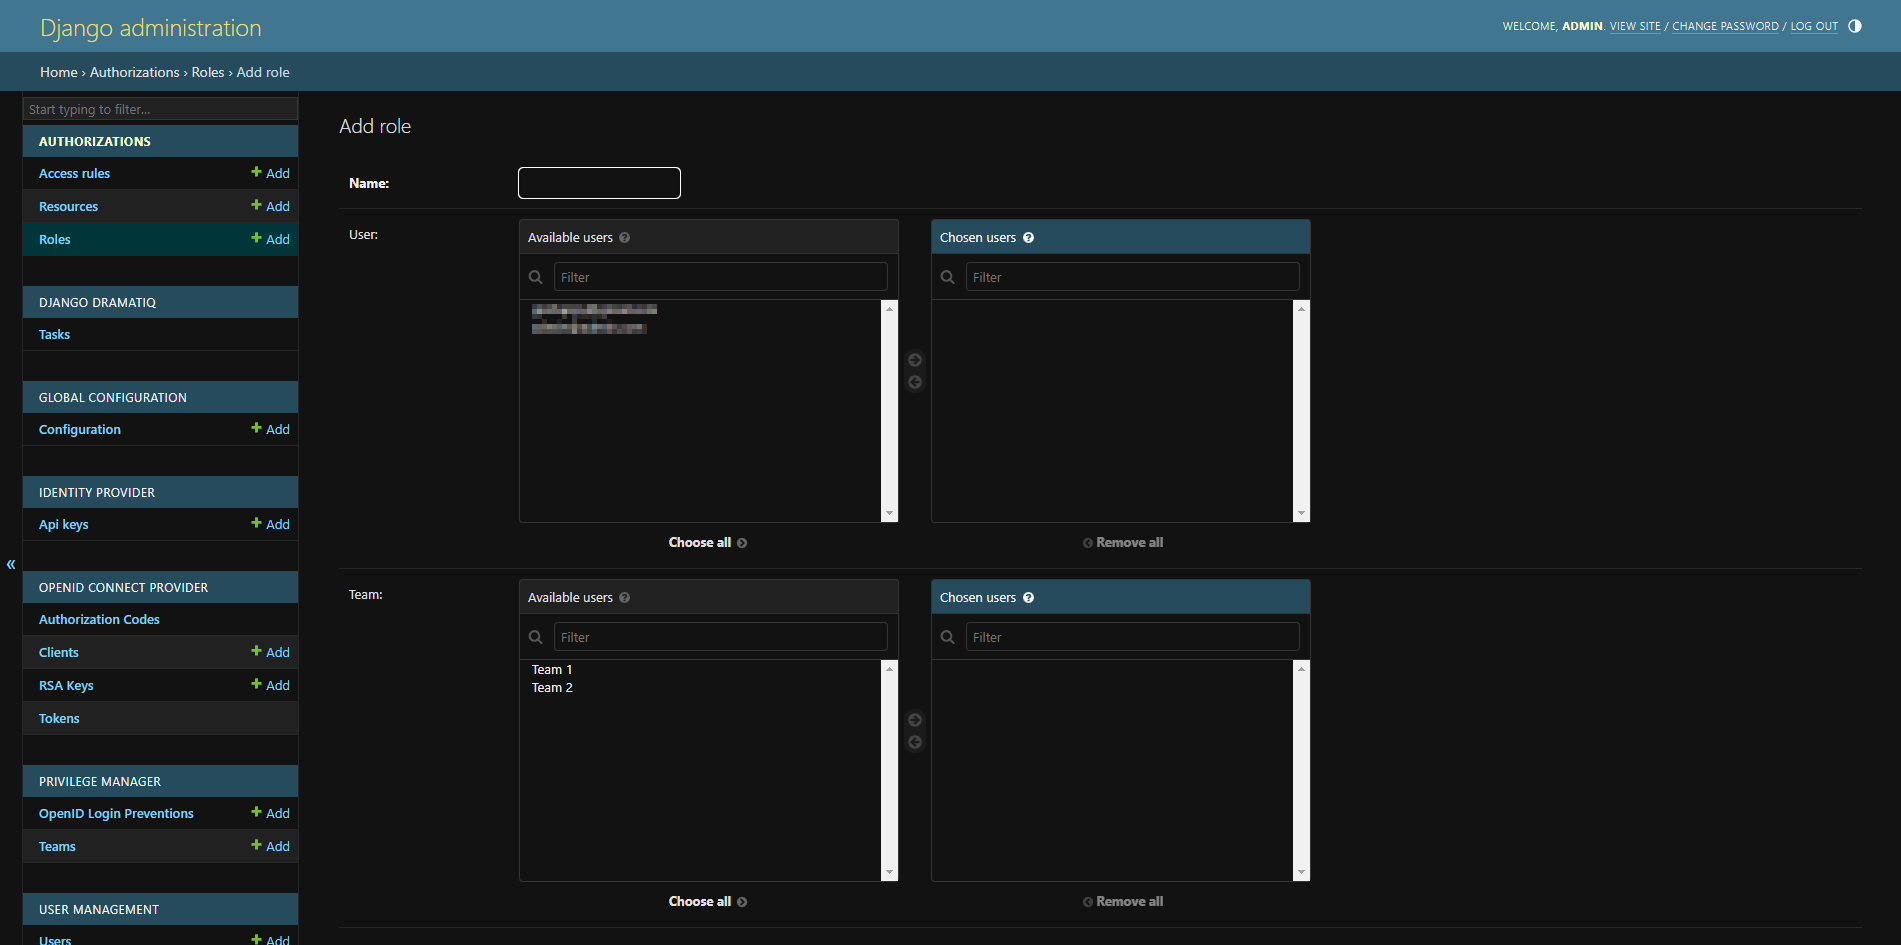Focus Filter field in Team Available users
The image size is (1901, 945).
pyautogui.click(x=721, y=637)
